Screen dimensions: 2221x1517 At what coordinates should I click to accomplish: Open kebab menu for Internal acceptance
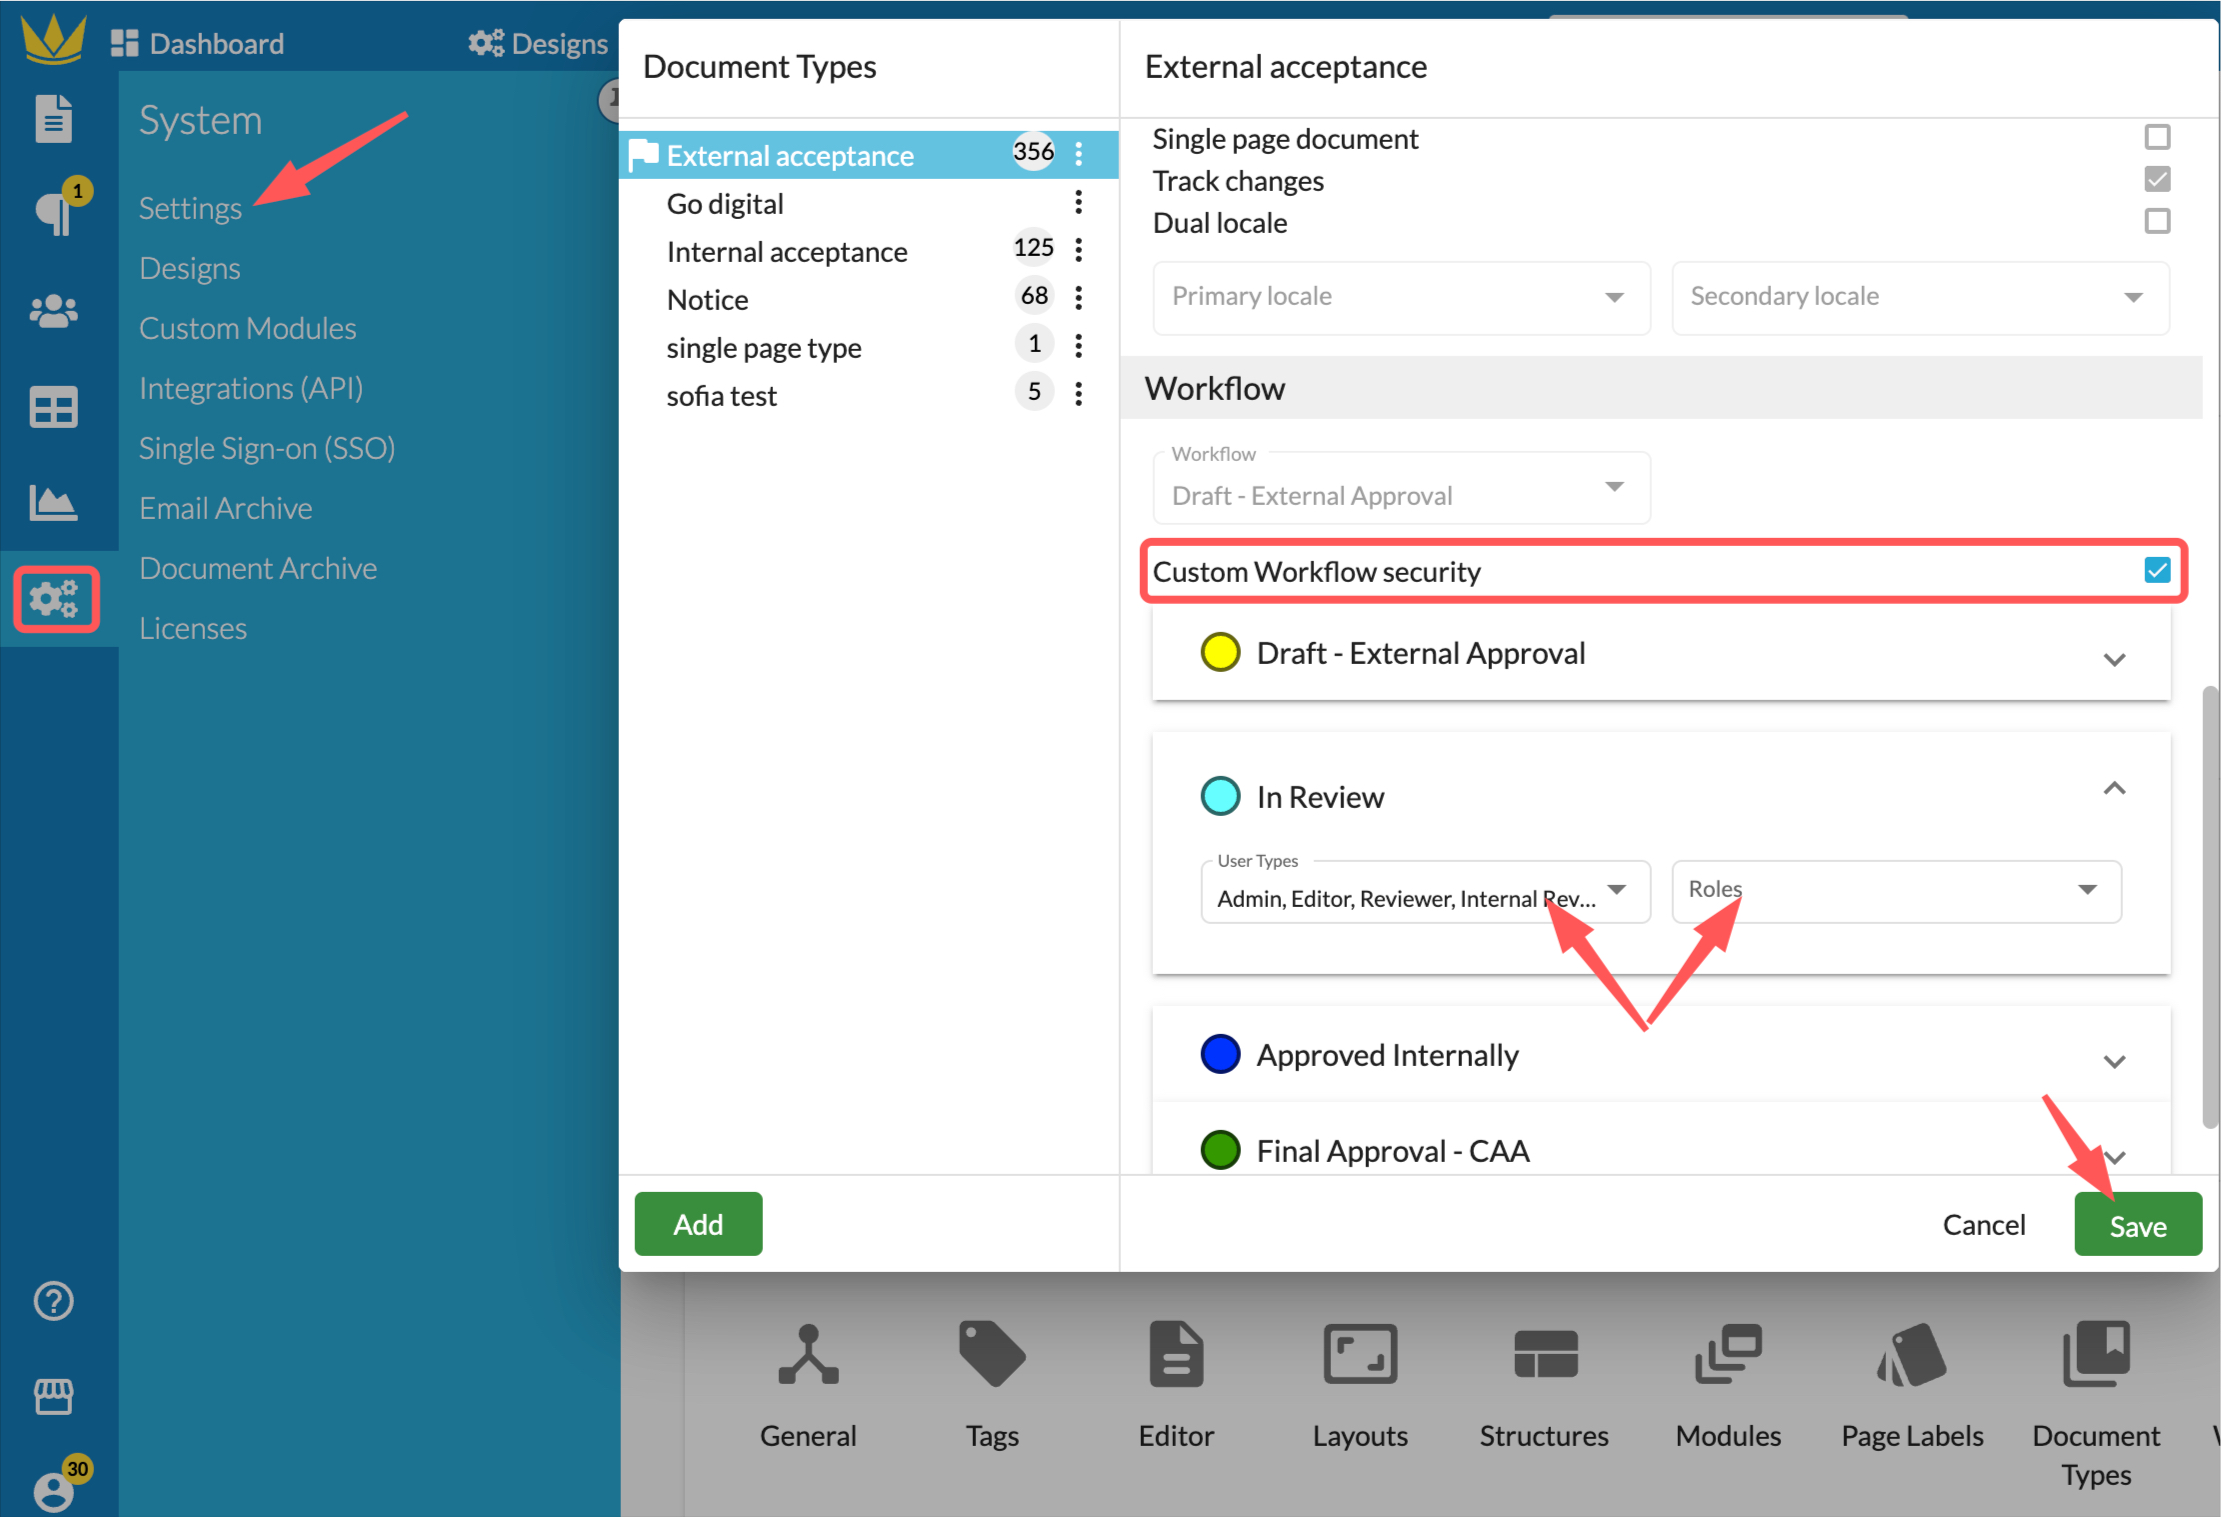[x=1078, y=250]
